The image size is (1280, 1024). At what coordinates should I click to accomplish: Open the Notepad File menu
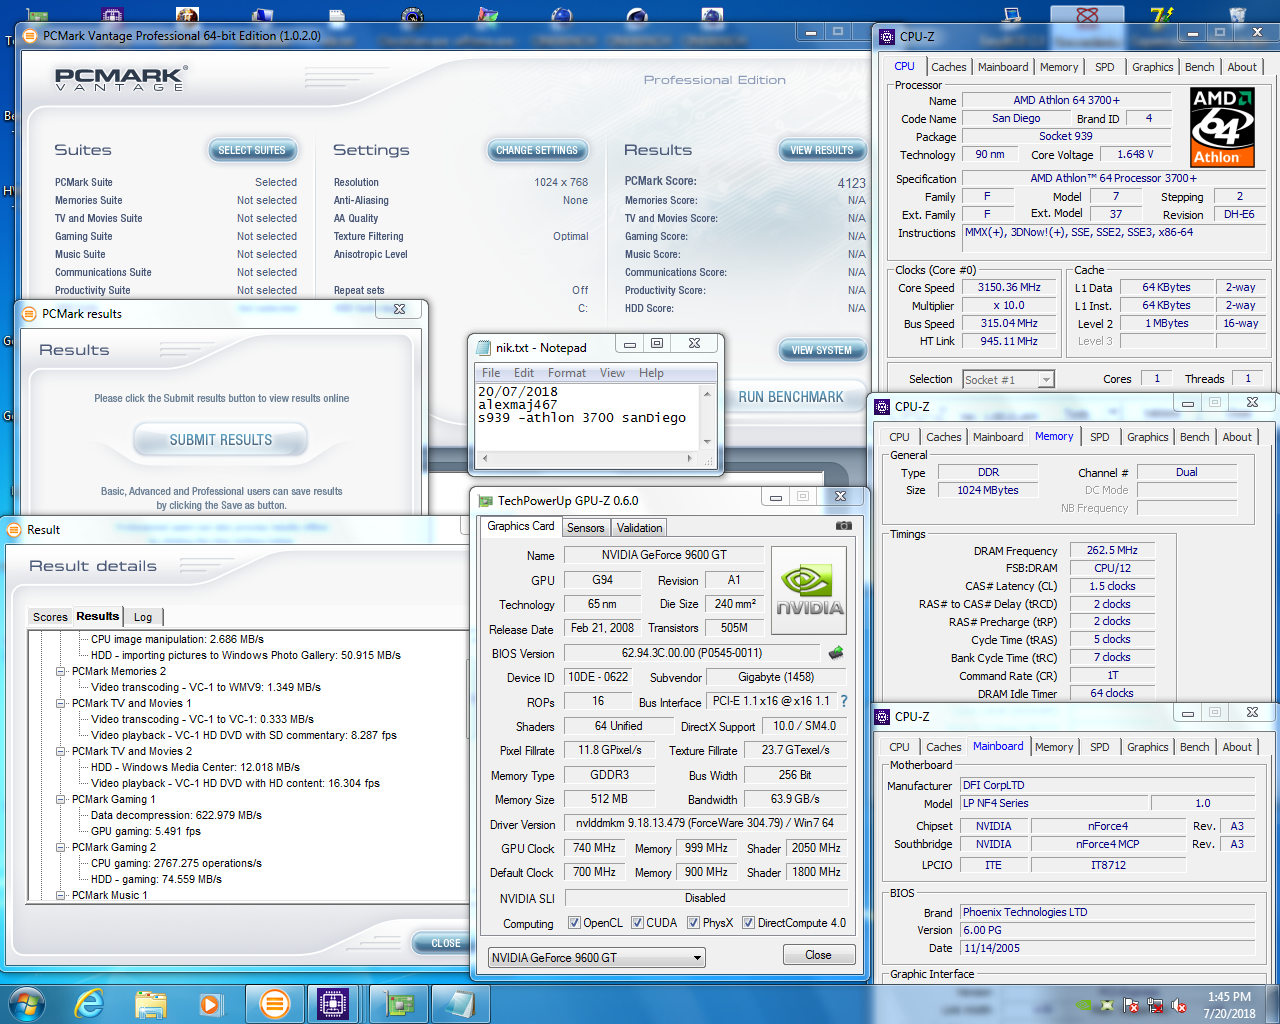(x=491, y=373)
